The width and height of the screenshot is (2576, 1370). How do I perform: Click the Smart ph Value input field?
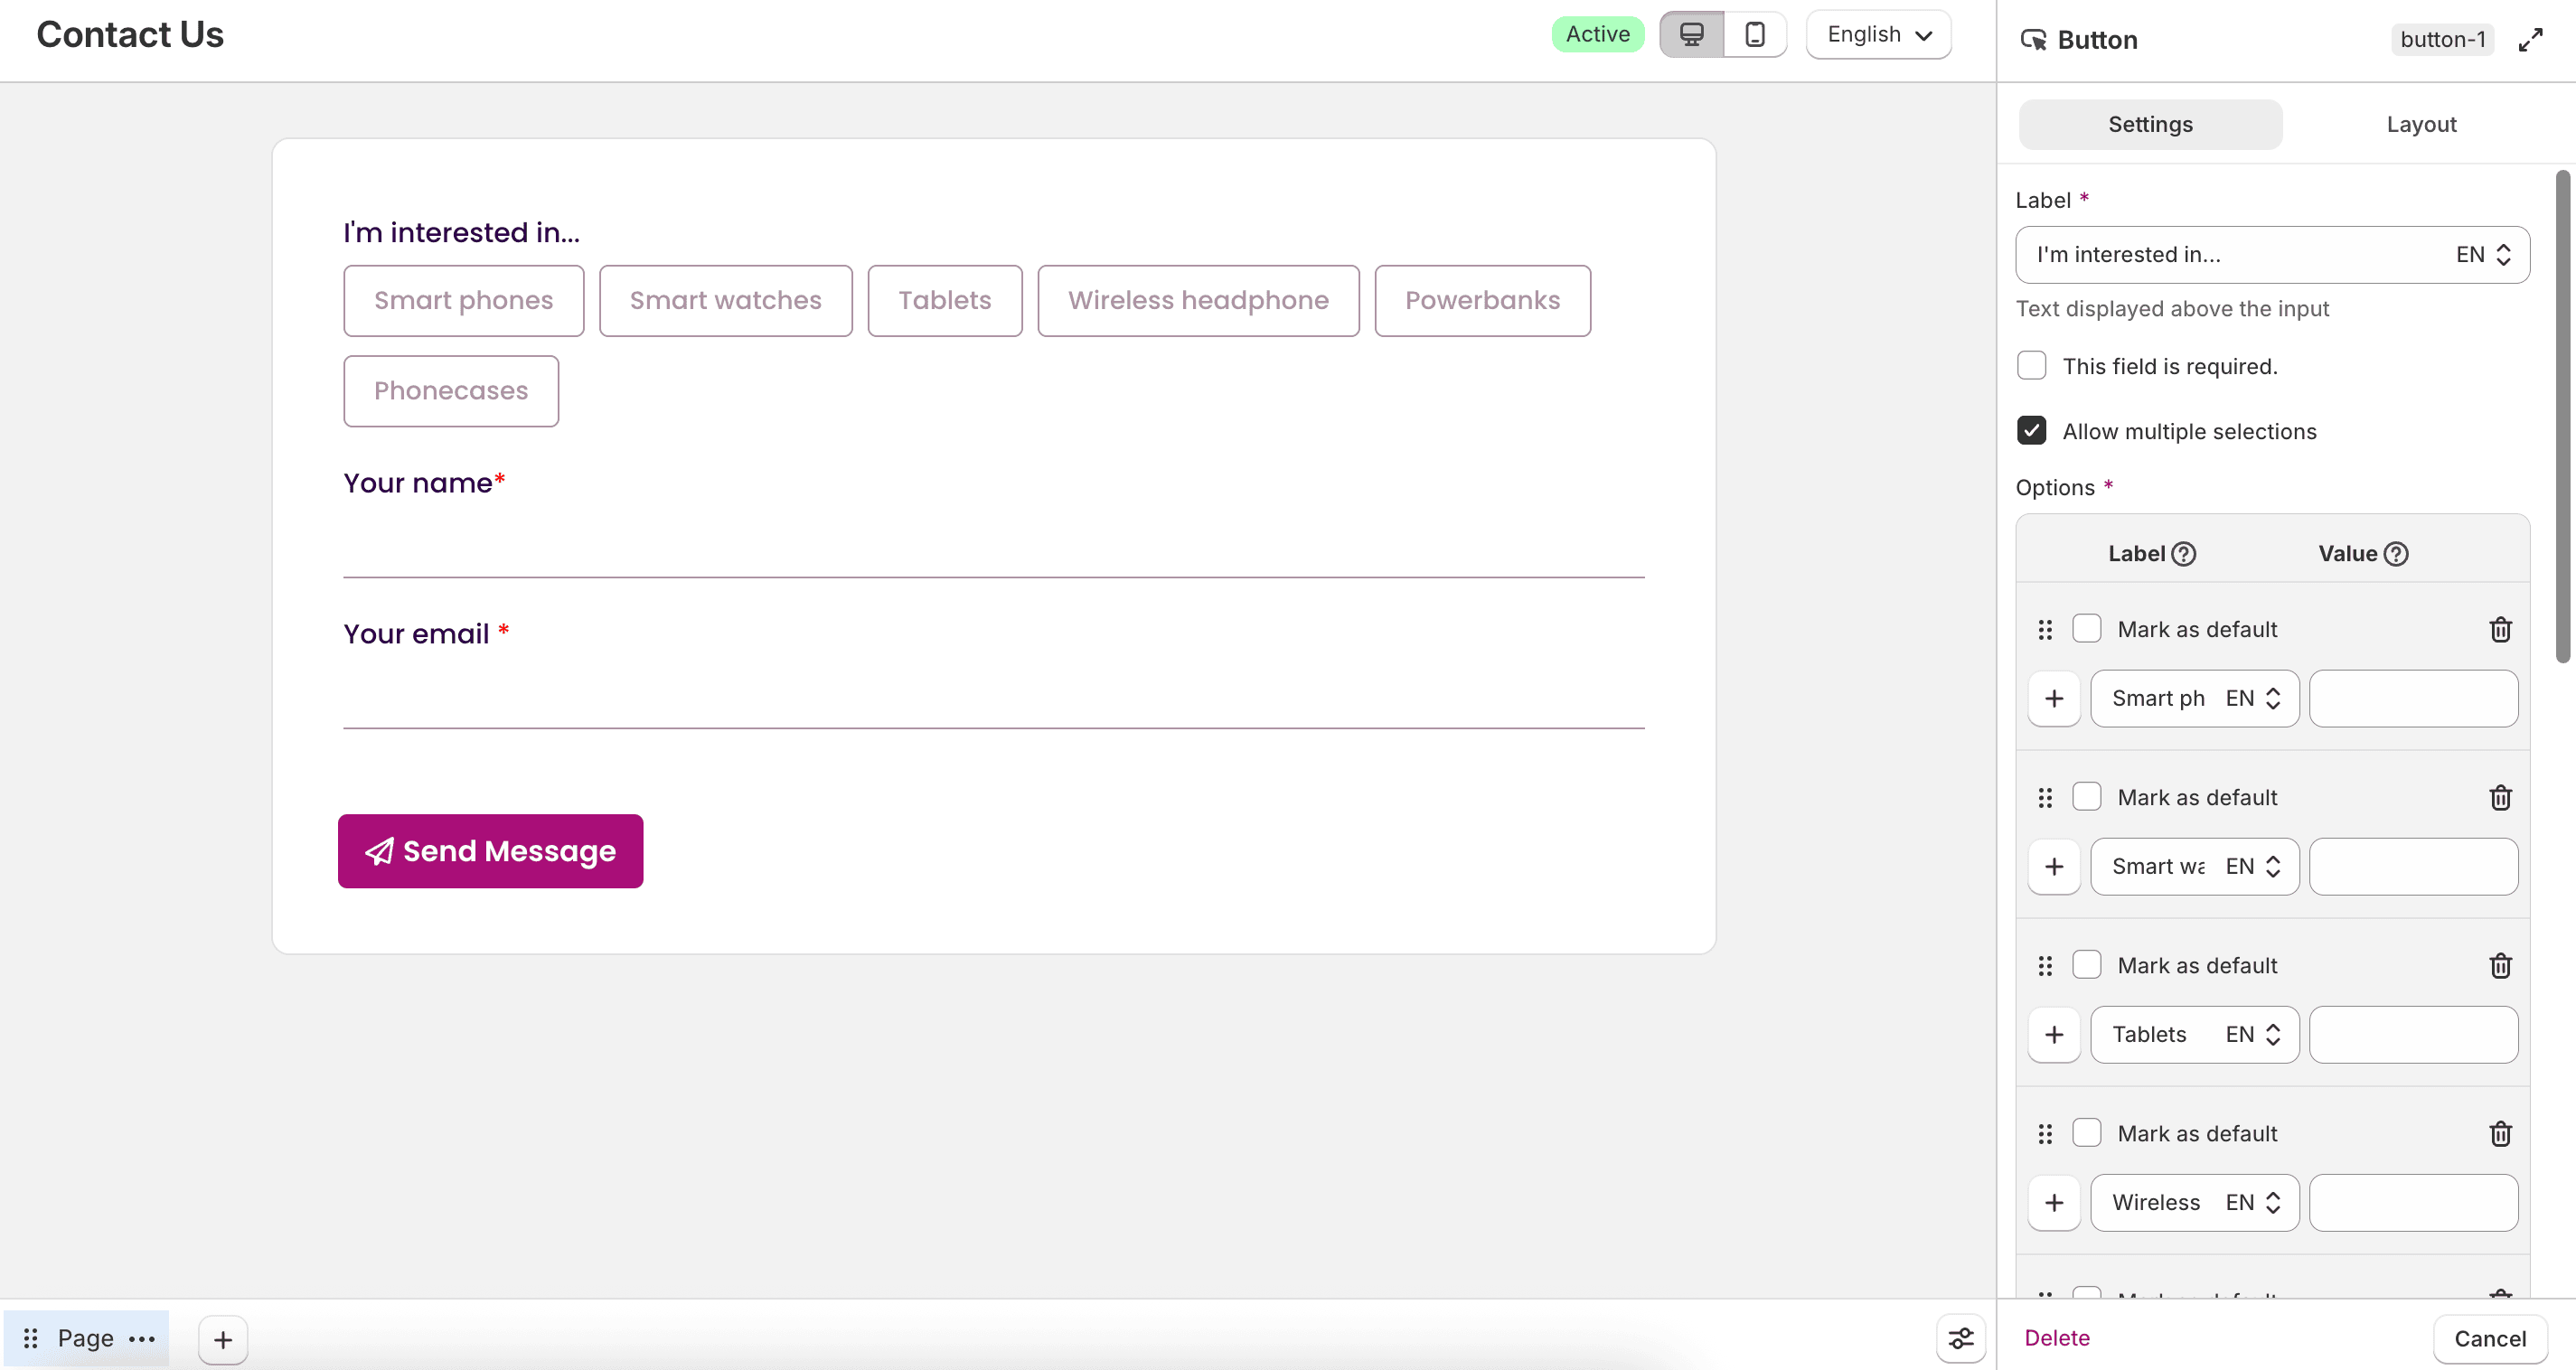tap(2413, 698)
